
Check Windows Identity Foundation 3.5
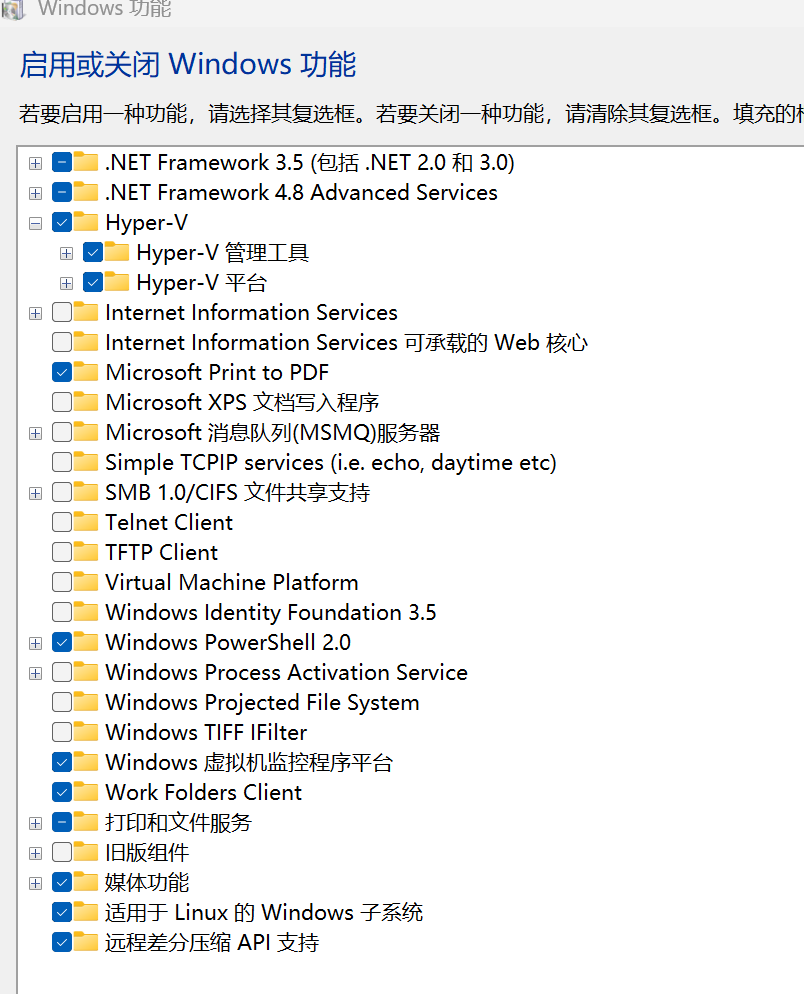point(62,612)
